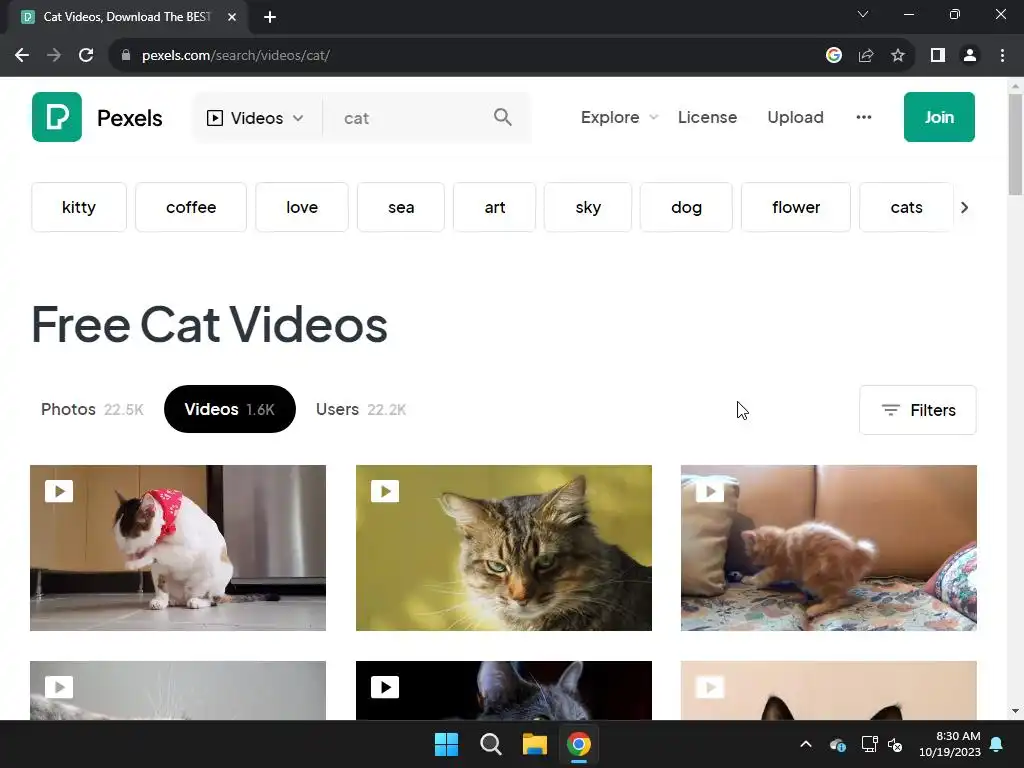Click the search magnifier icon
This screenshot has width=1024, height=768.
tap(502, 118)
